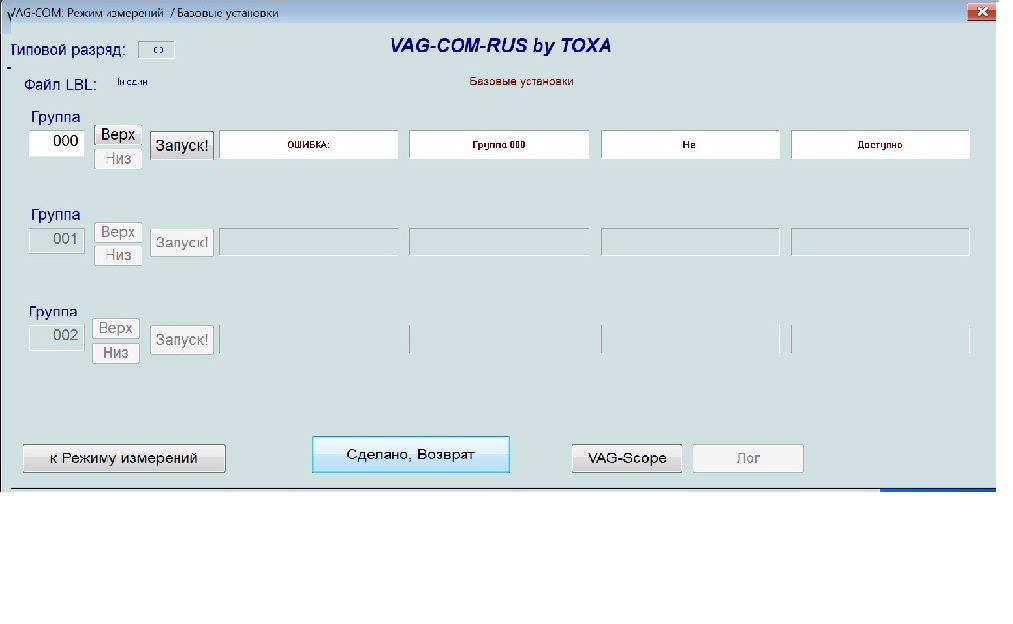This screenshot has height=624, width=1013.
Task: Open VAG-Scope
Action: tap(627, 459)
